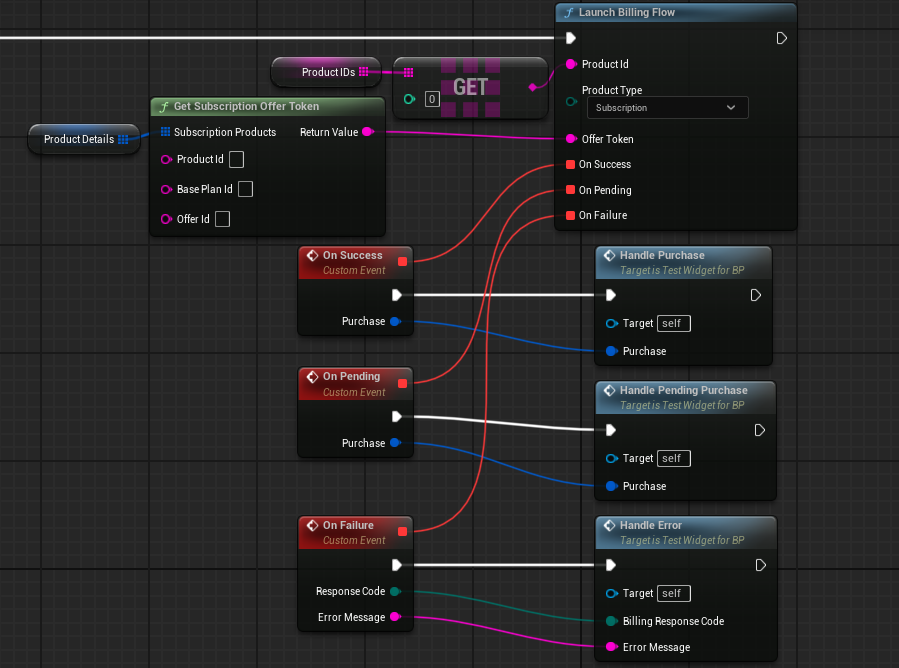
Task: Click the GET node index field
Action: [432, 99]
